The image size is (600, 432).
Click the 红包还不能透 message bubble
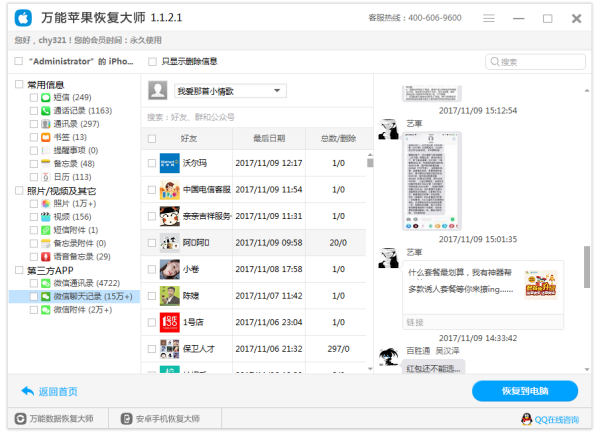point(434,367)
